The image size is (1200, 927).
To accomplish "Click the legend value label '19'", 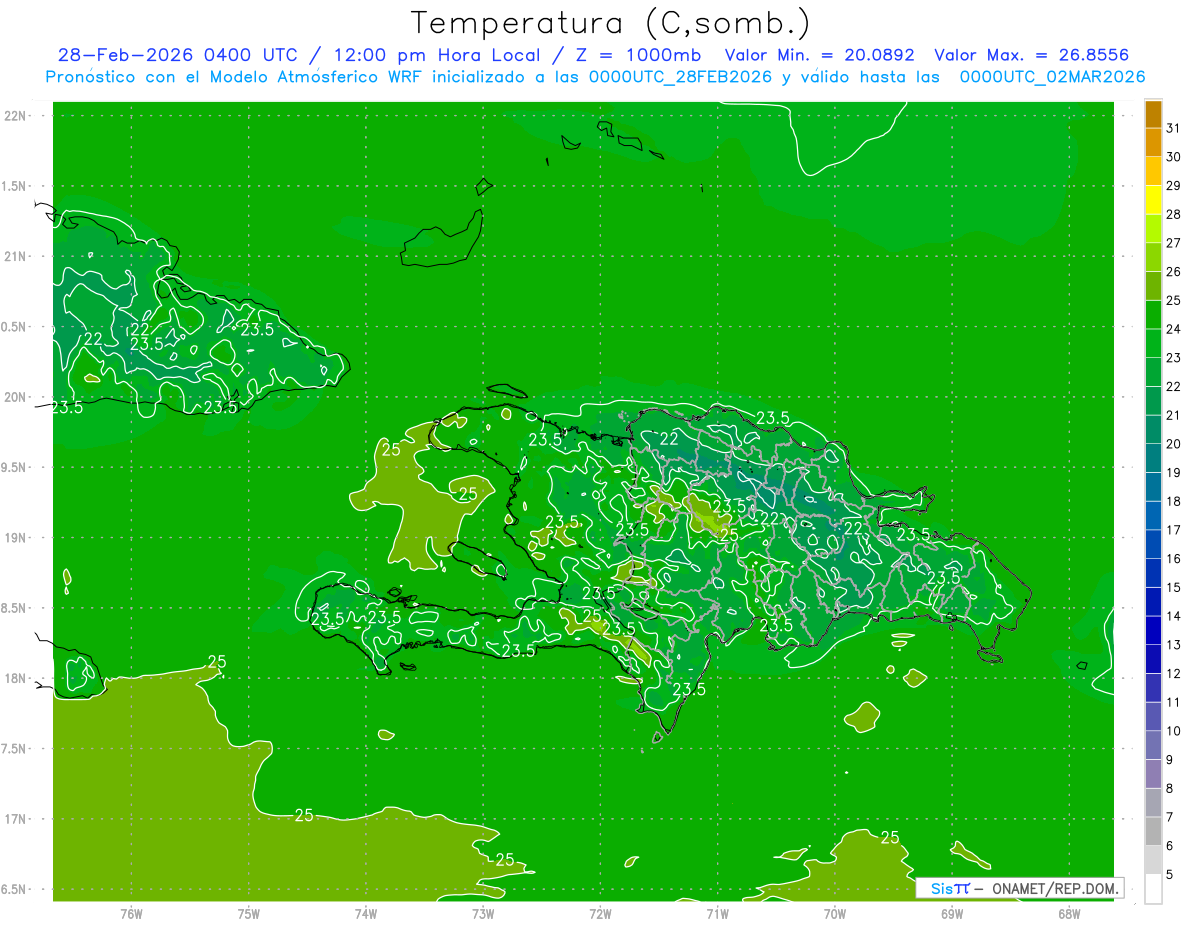I will [x=1173, y=473].
